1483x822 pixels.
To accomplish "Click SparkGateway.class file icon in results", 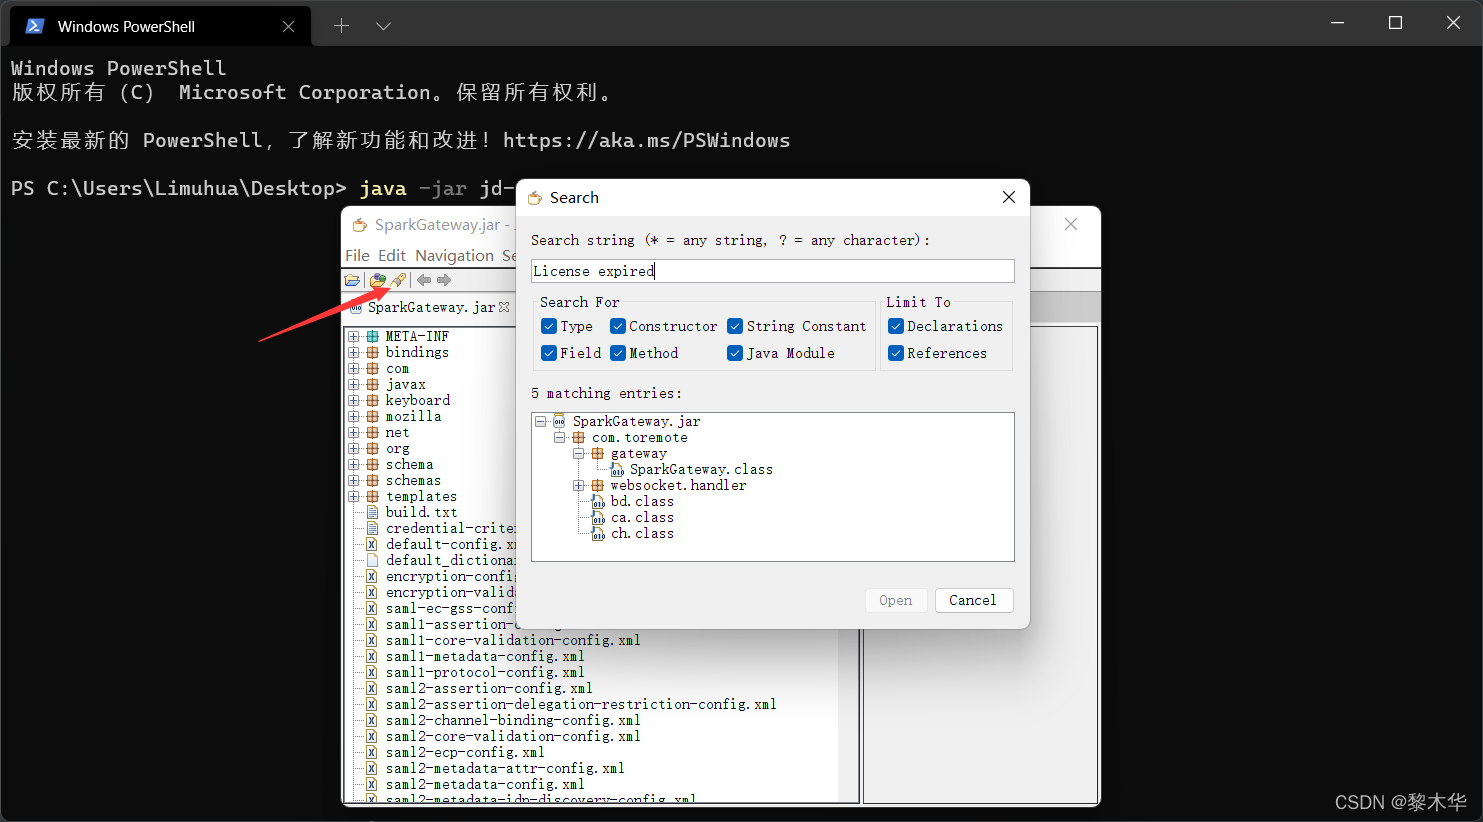I will point(617,469).
